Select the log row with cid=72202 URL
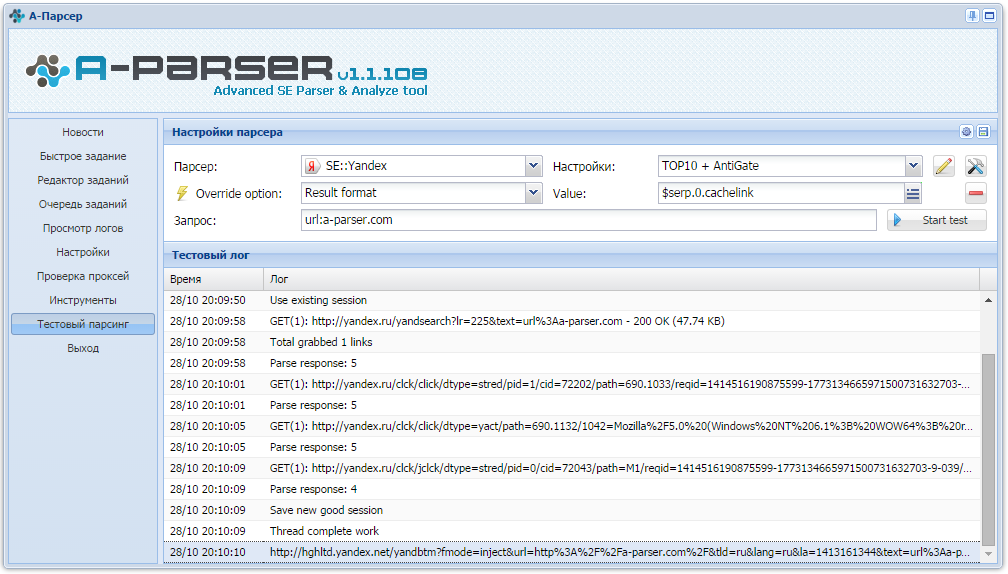Image resolution: width=1008 pixels, height=574 pixels. [572, 384]
